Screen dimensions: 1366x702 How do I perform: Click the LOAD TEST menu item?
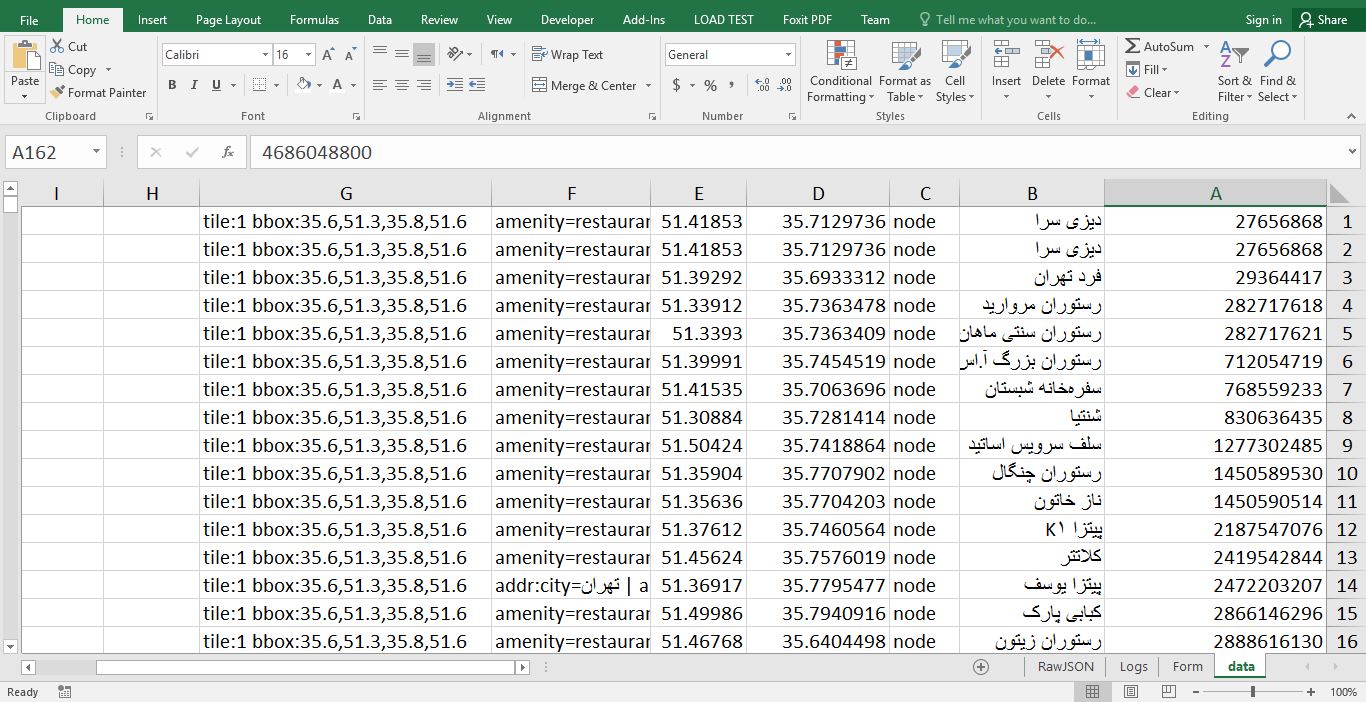coord(722,19)
